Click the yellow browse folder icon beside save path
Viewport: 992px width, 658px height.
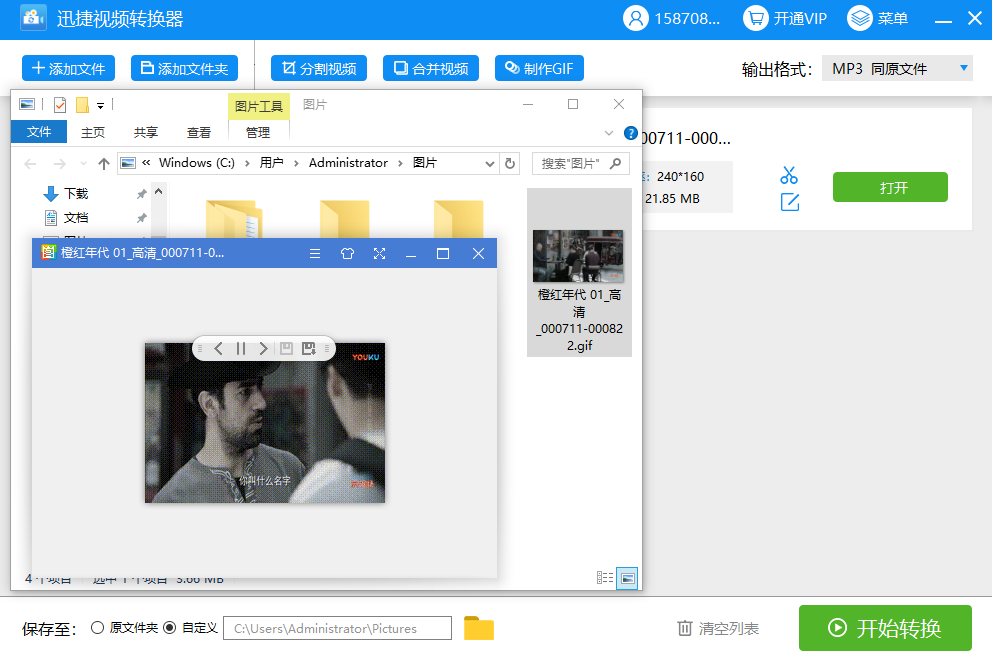pyautogui.click(x=479, y=628)
